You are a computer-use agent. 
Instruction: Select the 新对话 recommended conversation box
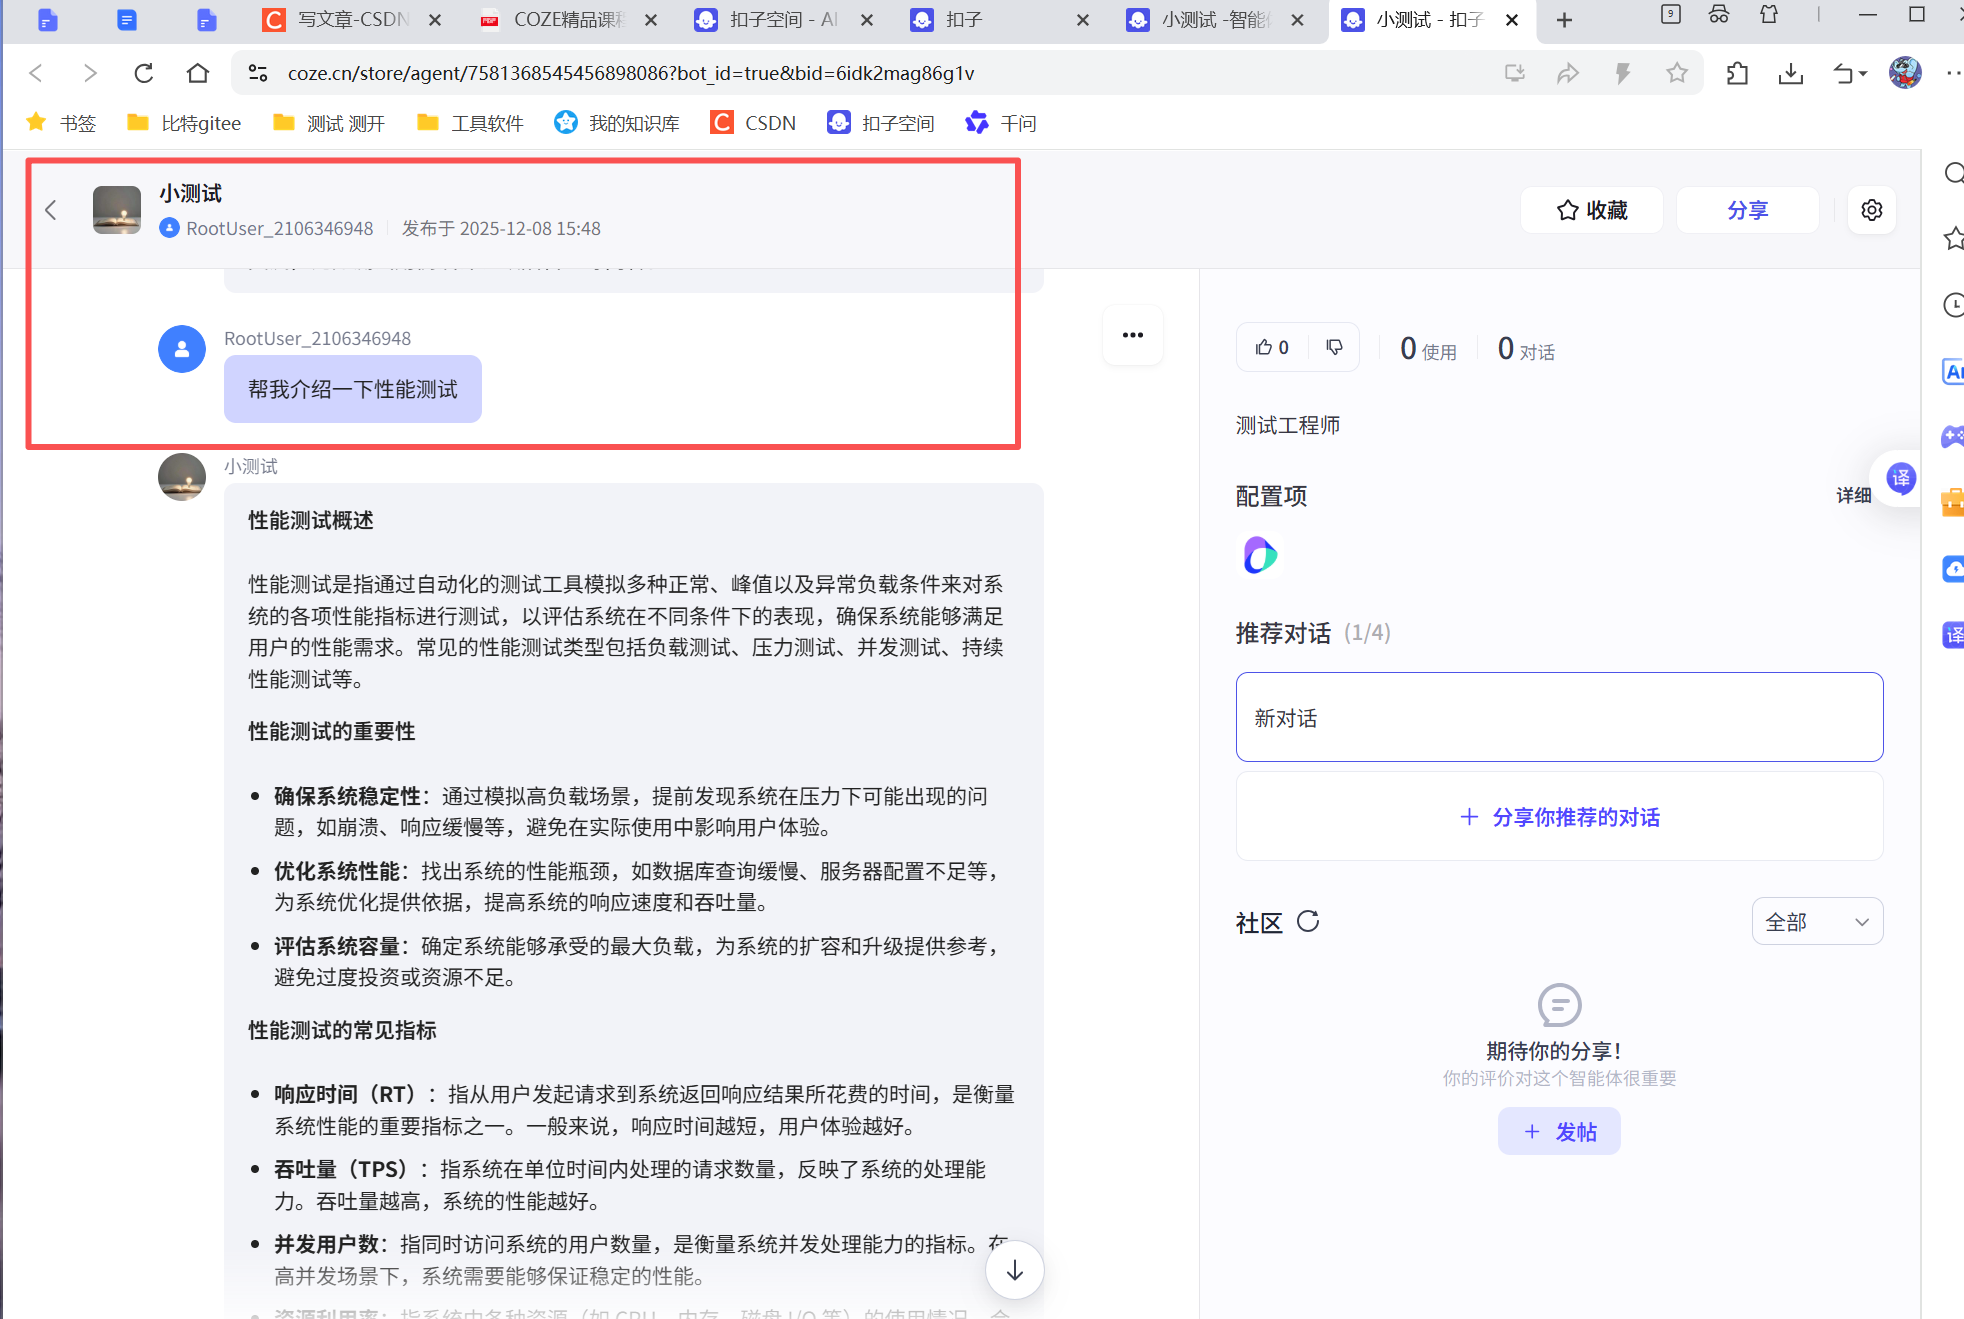(1558, 717)
